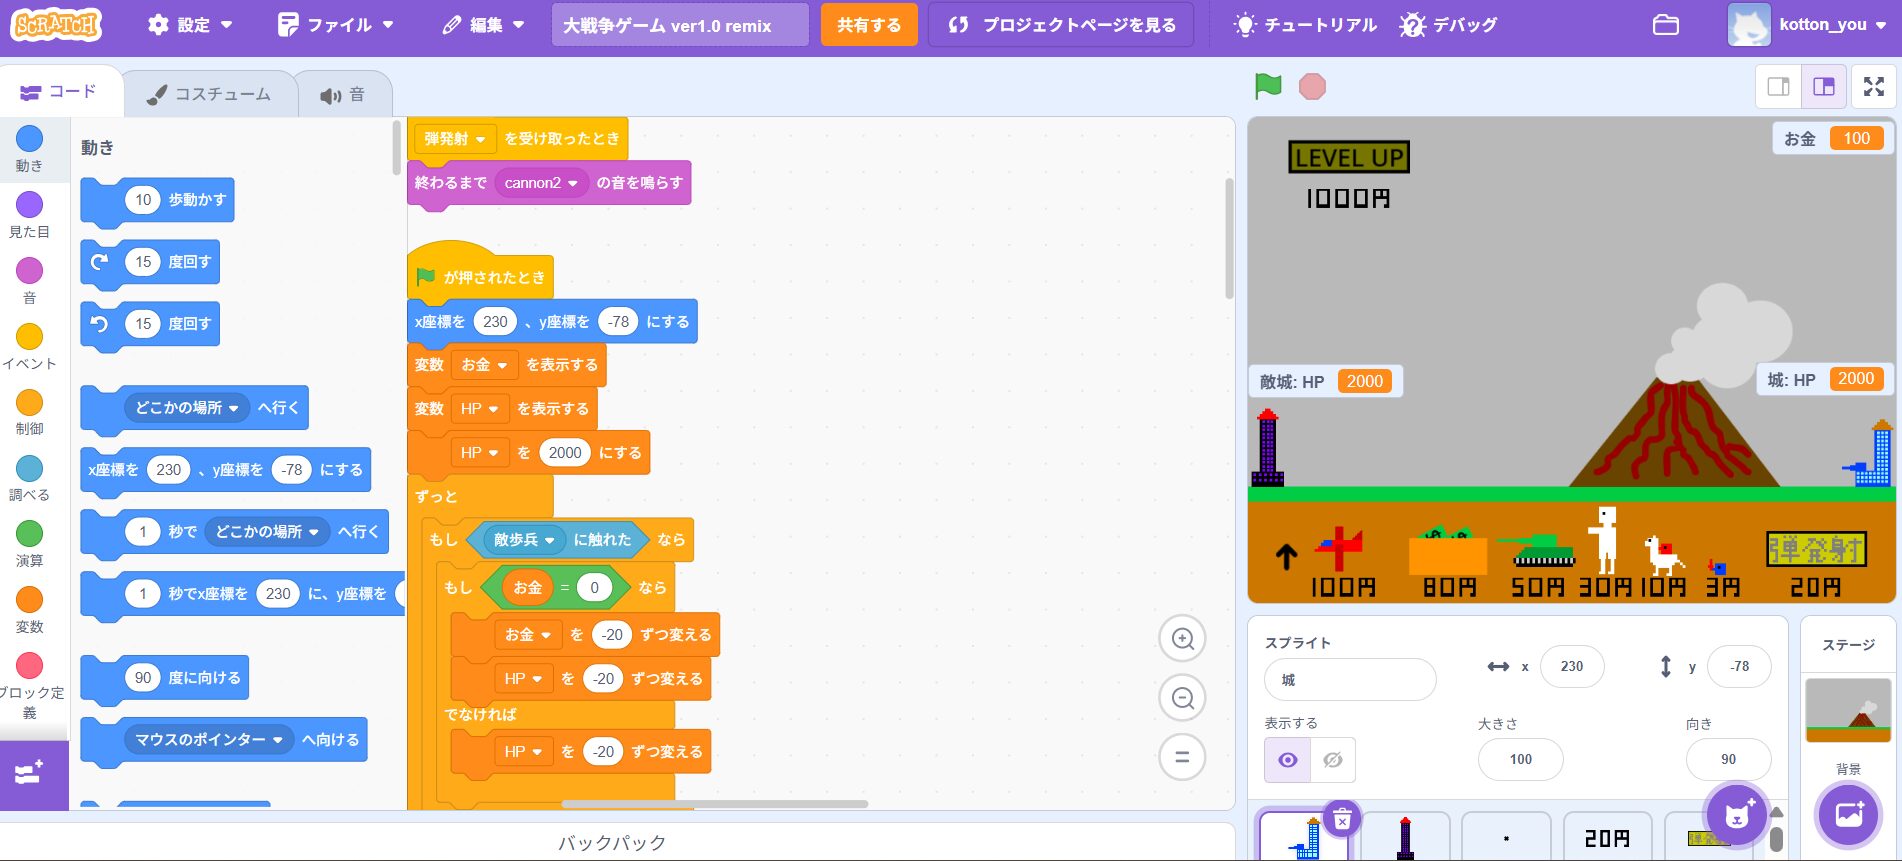Expand the 設定 settings dropdown
The width and height of the screenshot is (1902, 861).
(190, 25)
